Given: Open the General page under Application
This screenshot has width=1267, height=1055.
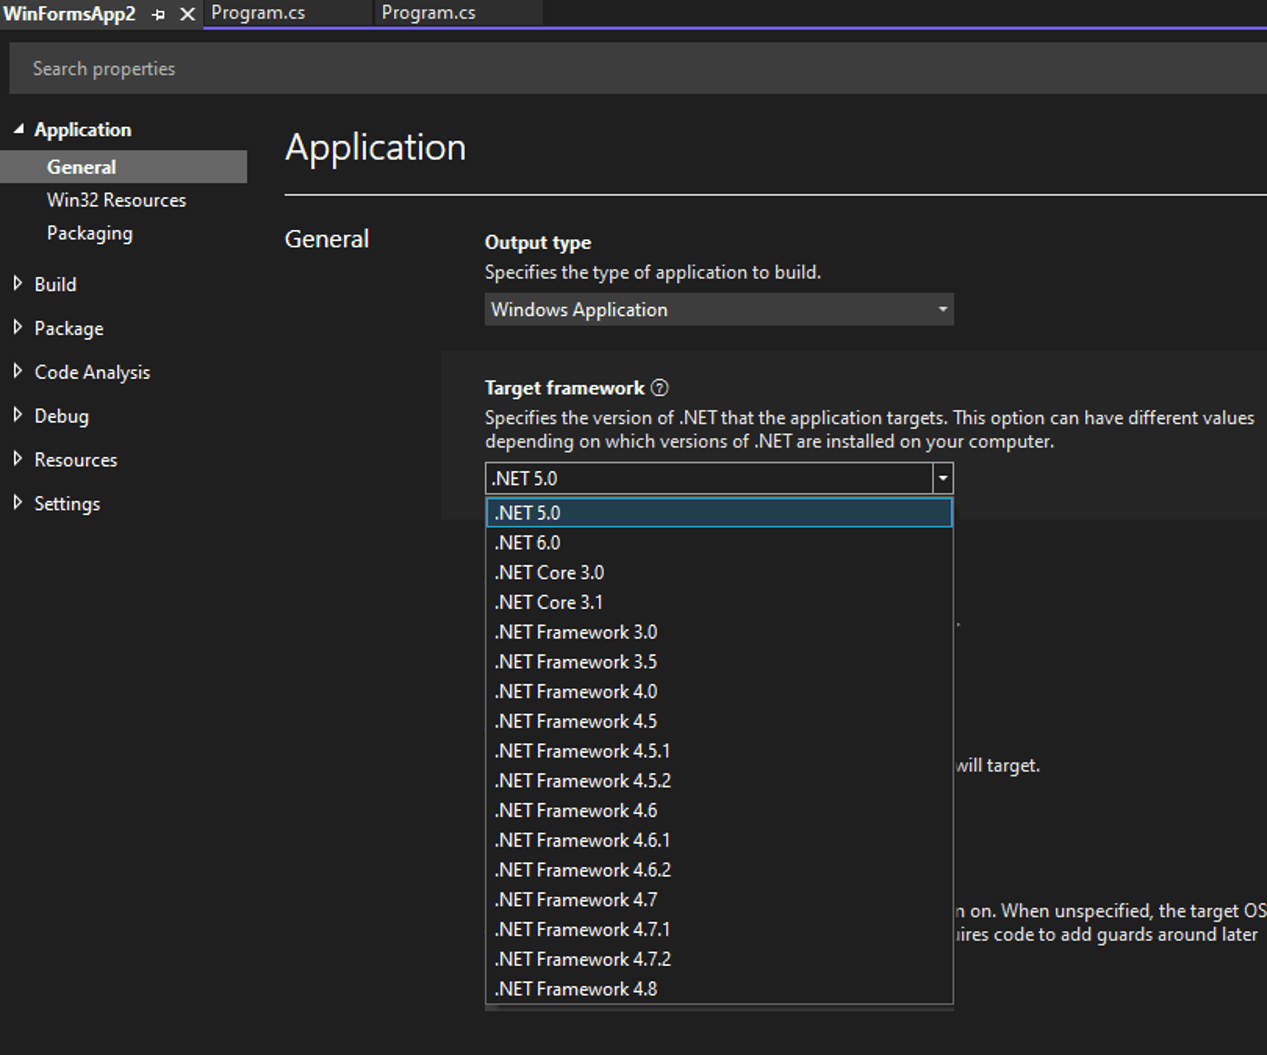Looking at the screenshot, I should coord(82,166).
